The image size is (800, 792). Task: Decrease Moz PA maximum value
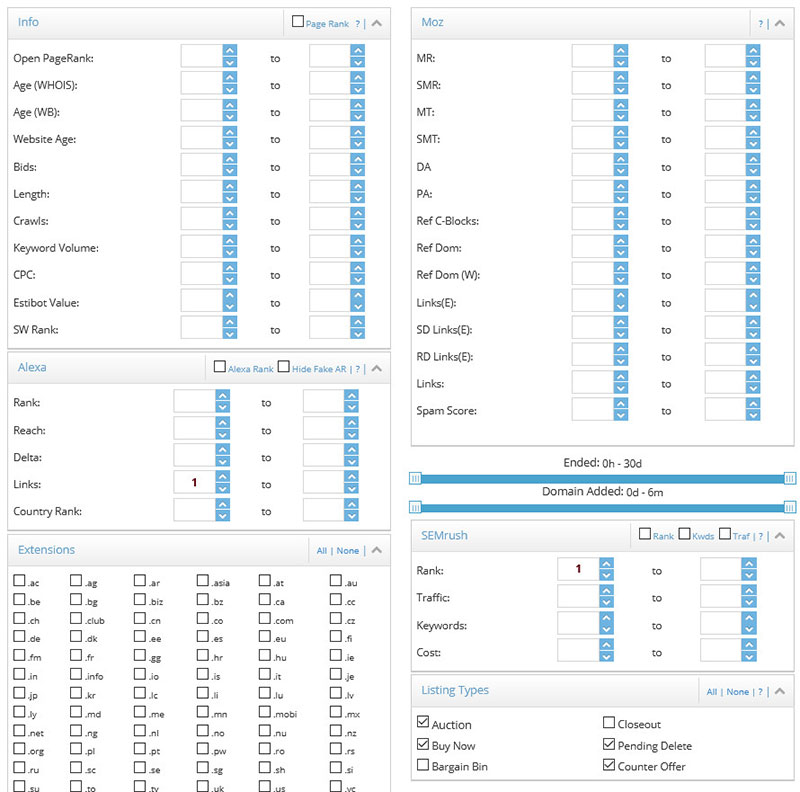[x=753, y=198]
